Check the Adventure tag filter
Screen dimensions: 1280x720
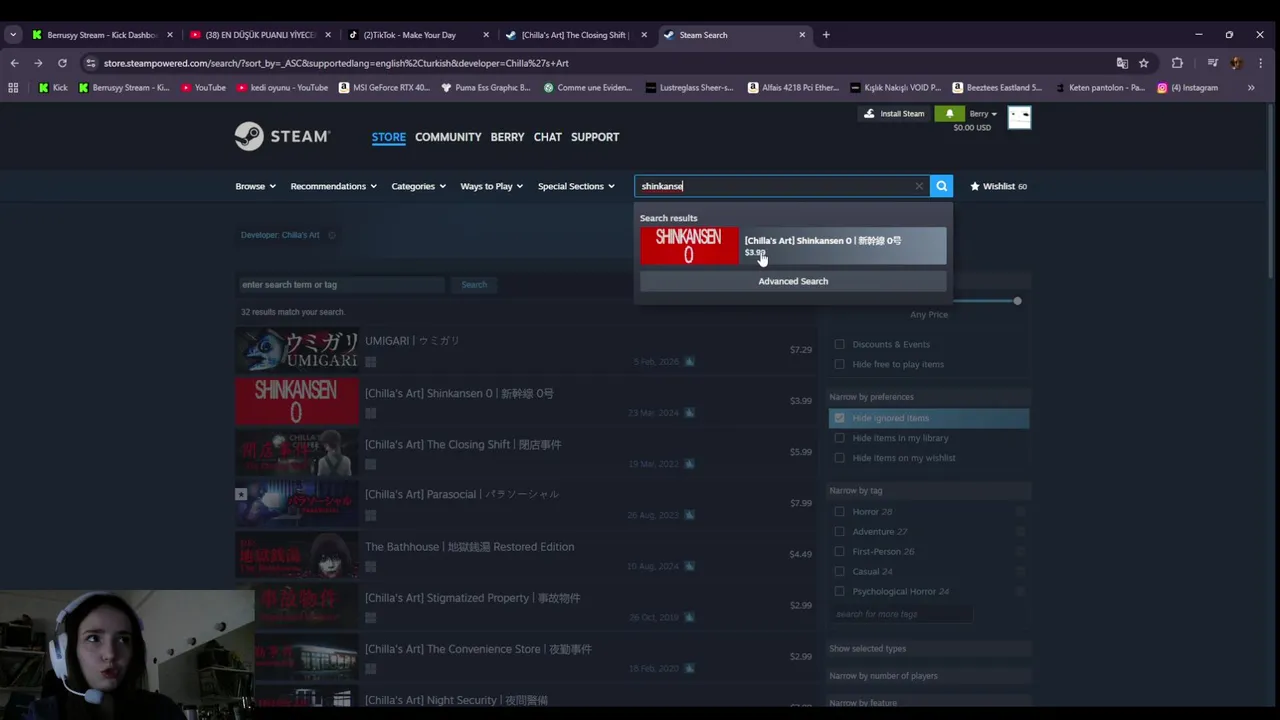click(x=839, y=532)
